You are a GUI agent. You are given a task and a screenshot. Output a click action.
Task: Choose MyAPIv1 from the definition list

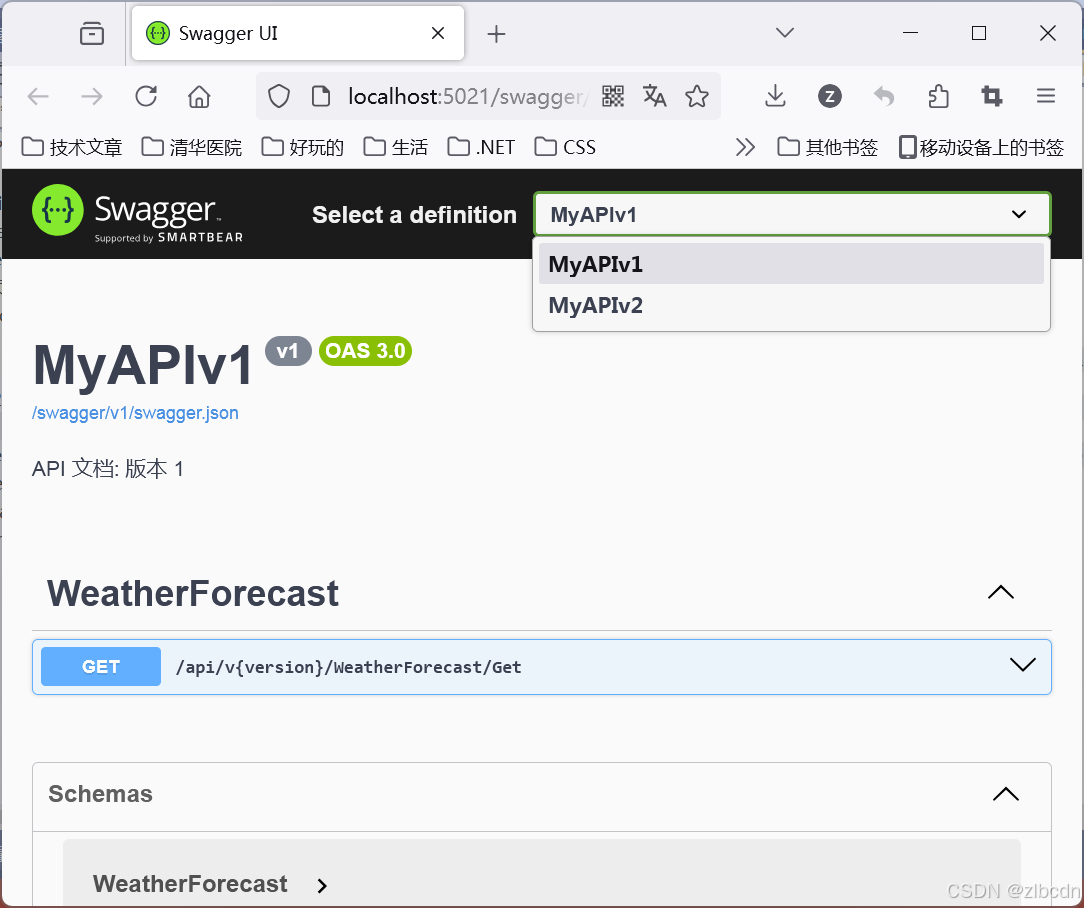[x=792, y=263]
